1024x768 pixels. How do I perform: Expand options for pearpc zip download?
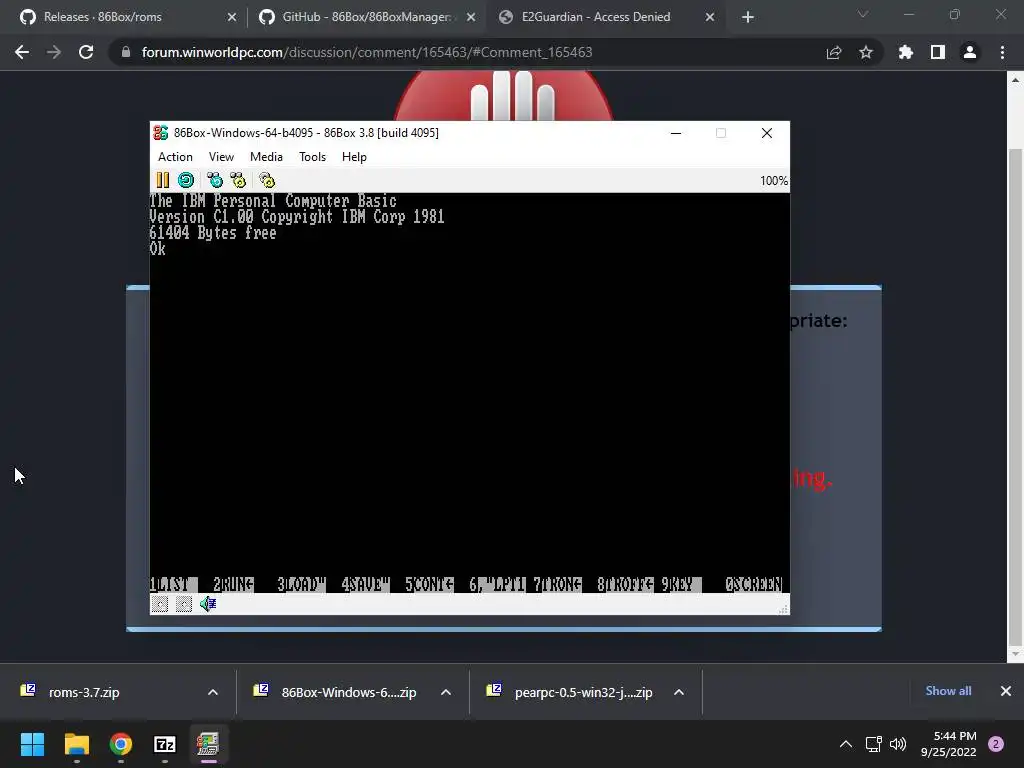click(x=679, y=692)
